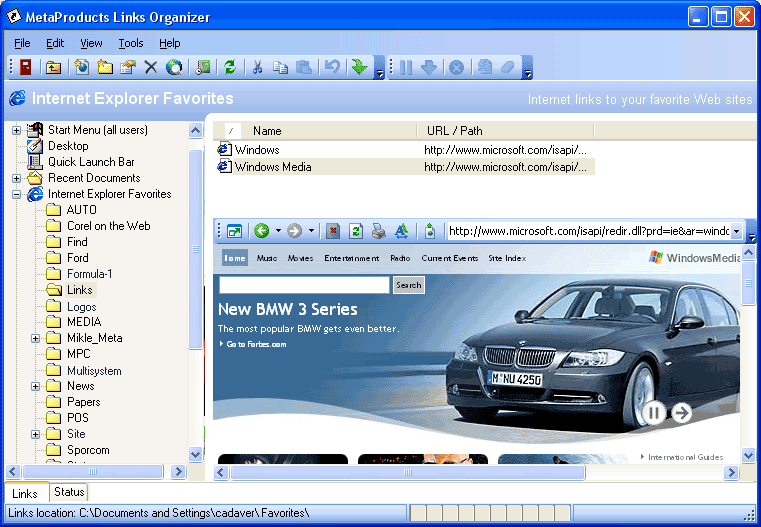Click the tree panel scroll down arrow
This screenshot has width=761, height=527.
tap(196, 455)
